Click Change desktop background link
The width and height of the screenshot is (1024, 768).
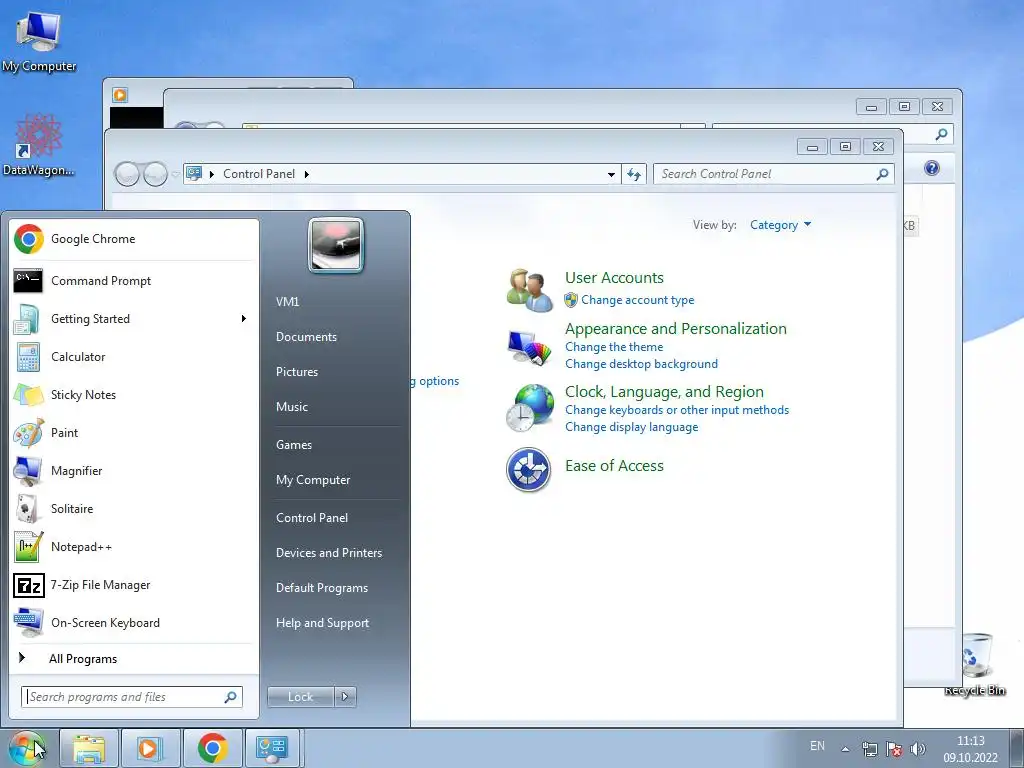tap(641, 364)
